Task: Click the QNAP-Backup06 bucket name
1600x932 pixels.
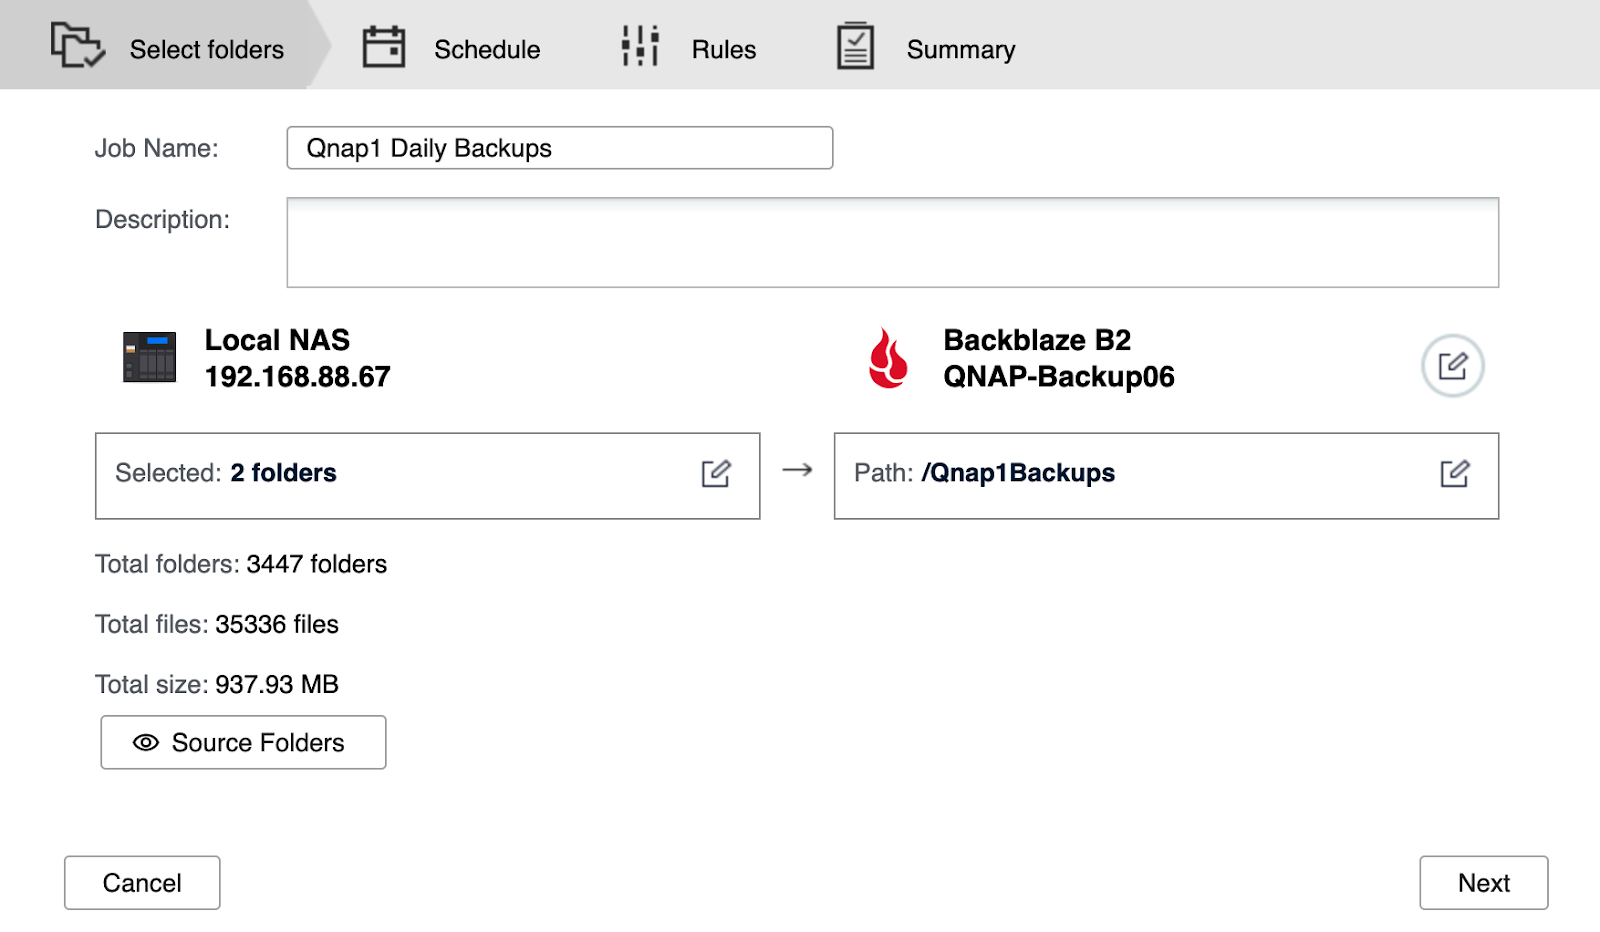Action: (x=1059, y=377)
